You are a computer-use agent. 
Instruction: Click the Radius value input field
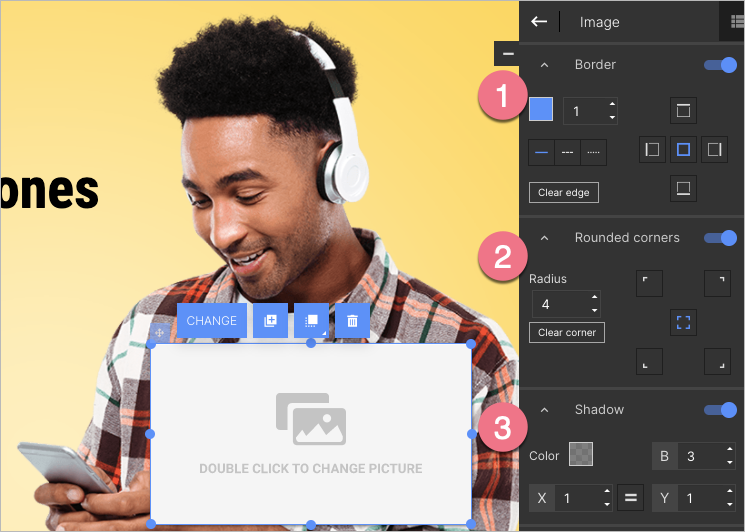[x=558, y=303]
